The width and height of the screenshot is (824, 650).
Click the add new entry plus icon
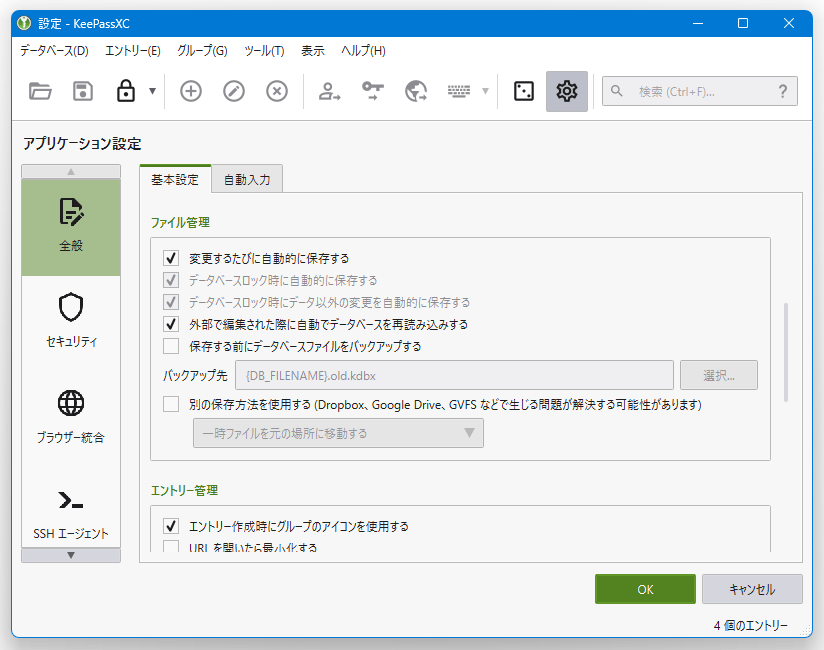191,91
